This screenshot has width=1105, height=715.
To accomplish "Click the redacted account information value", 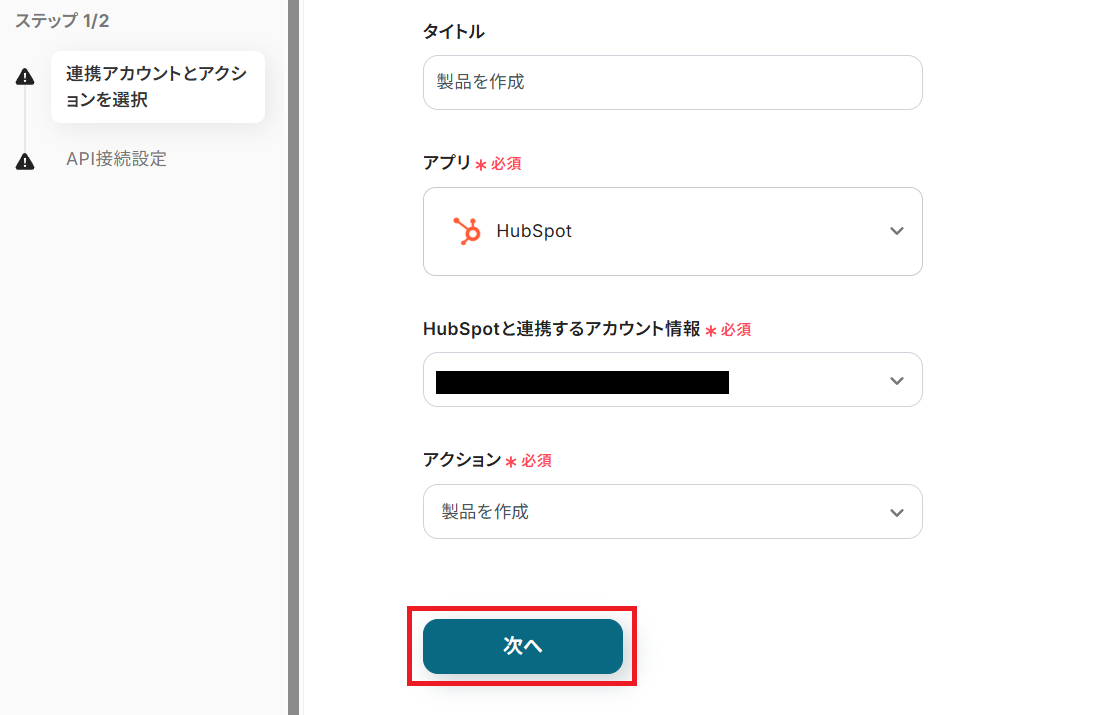I will 582,381.
